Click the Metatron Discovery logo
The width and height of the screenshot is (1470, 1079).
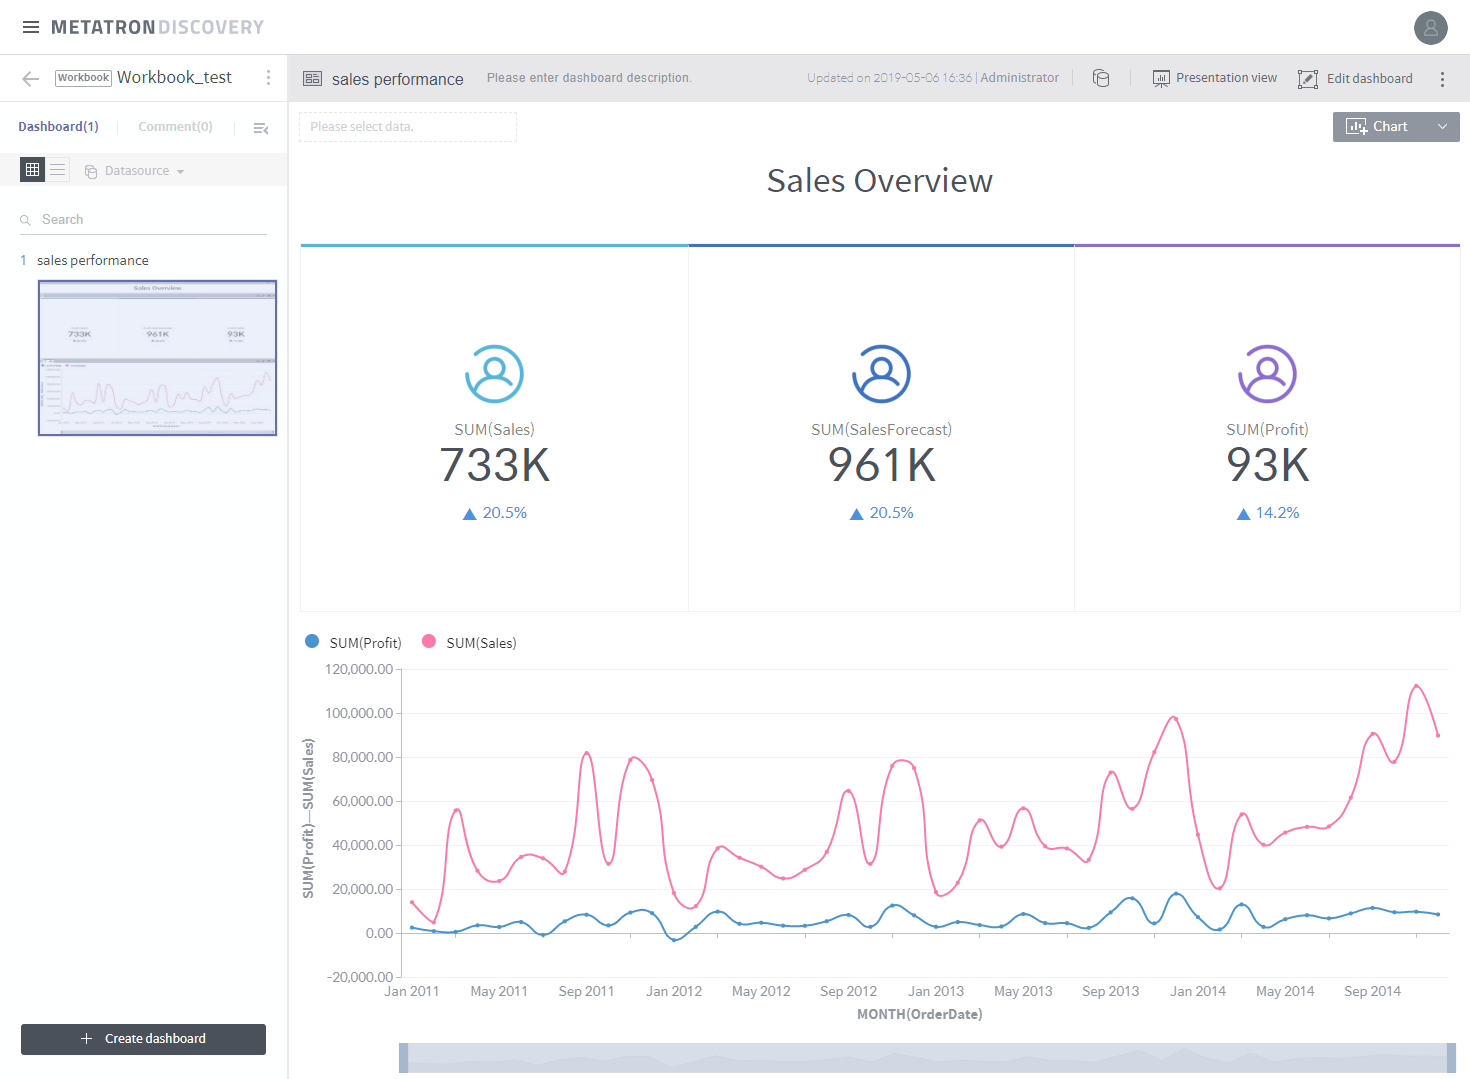point(157,27)
